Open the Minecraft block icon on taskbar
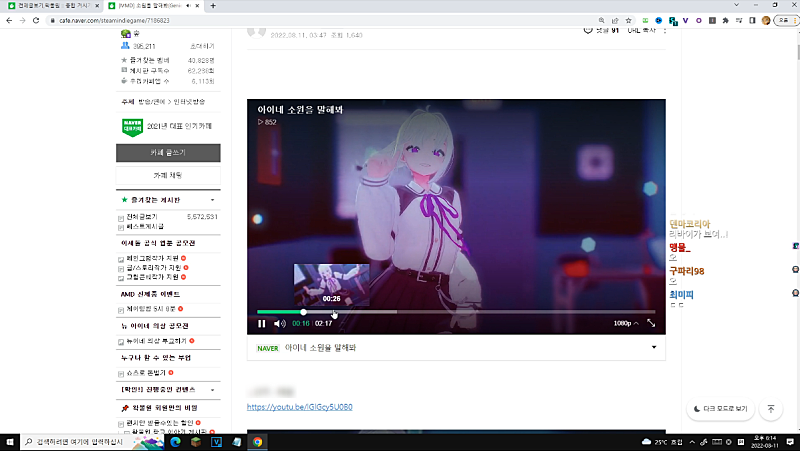Viewport: 800px width, 451px height. coord(196,442)
